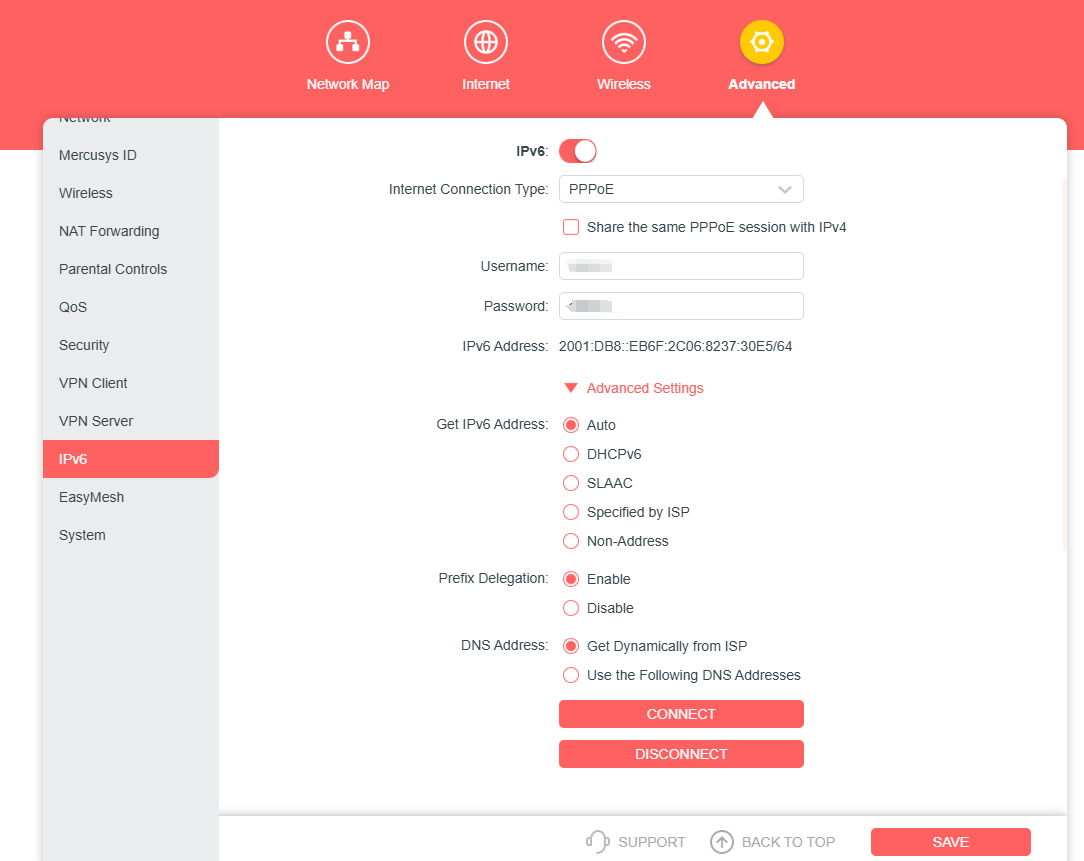This screenshot has height=861, width=1084.
Task: Click the Password input field
Action: 681,306
